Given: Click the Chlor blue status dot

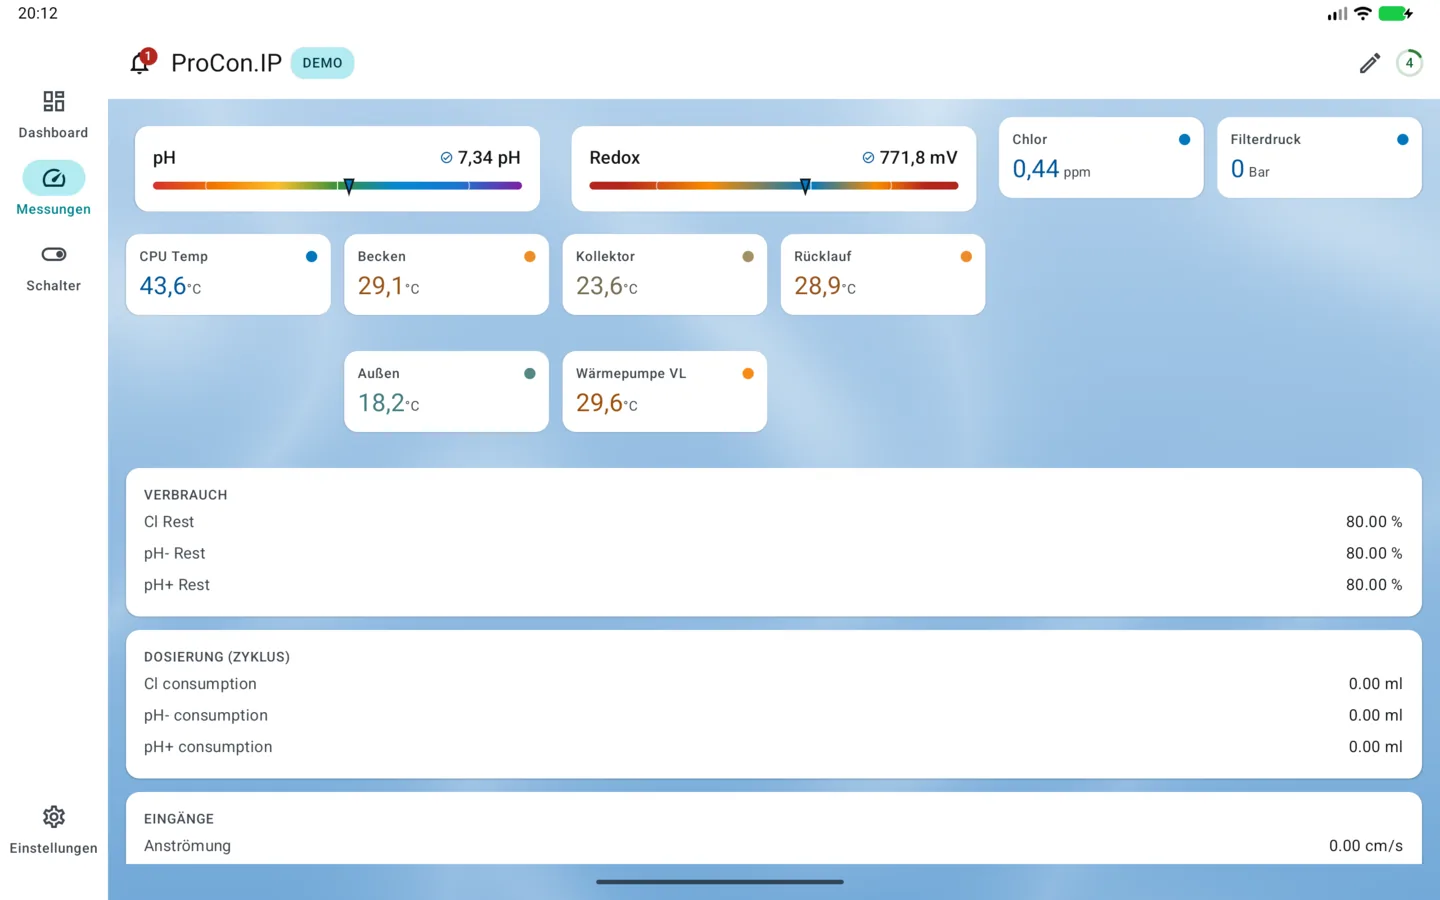Looking at the screenshot, I should 1184,140.
